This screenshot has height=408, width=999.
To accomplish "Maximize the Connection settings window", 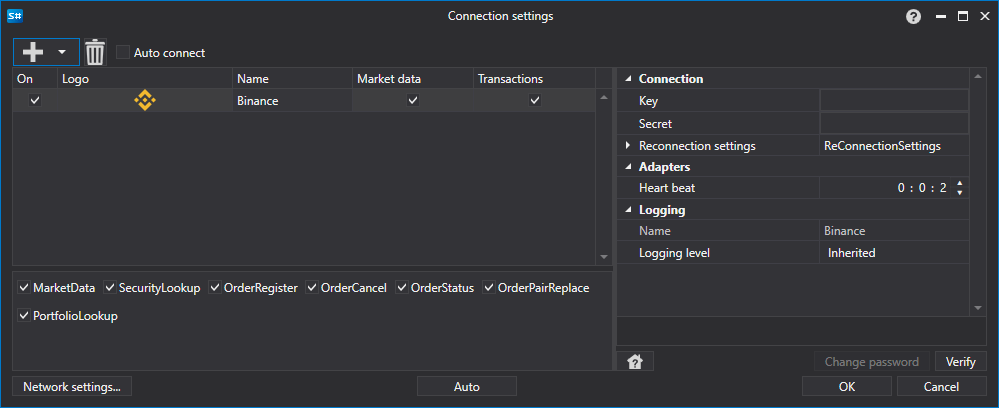I will click(x=963, y=17).
